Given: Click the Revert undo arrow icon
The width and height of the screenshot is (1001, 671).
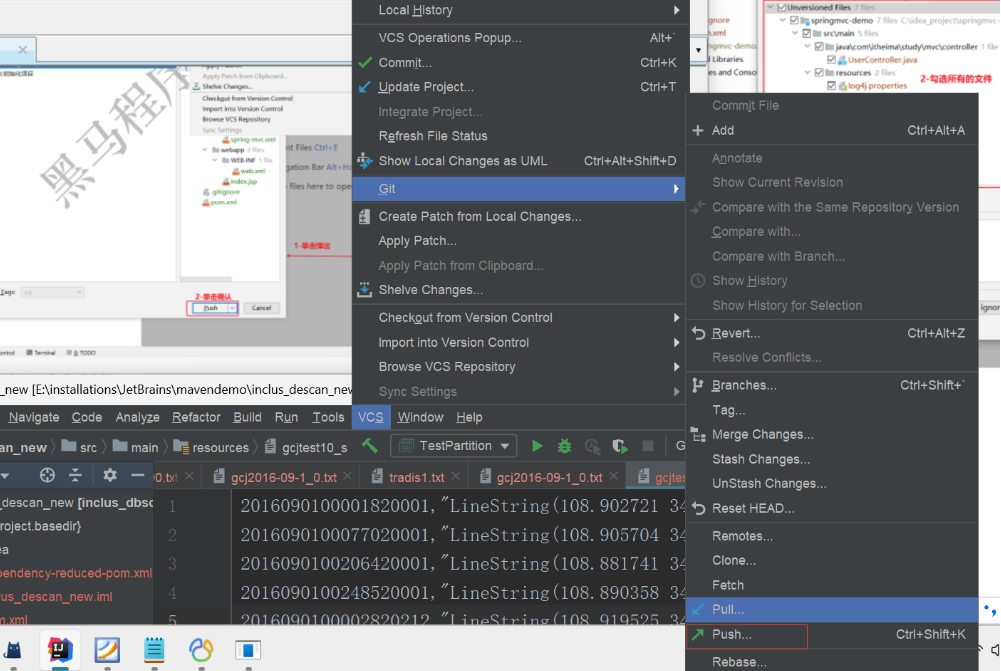Looking at the screenshot, I should (698, 333).
